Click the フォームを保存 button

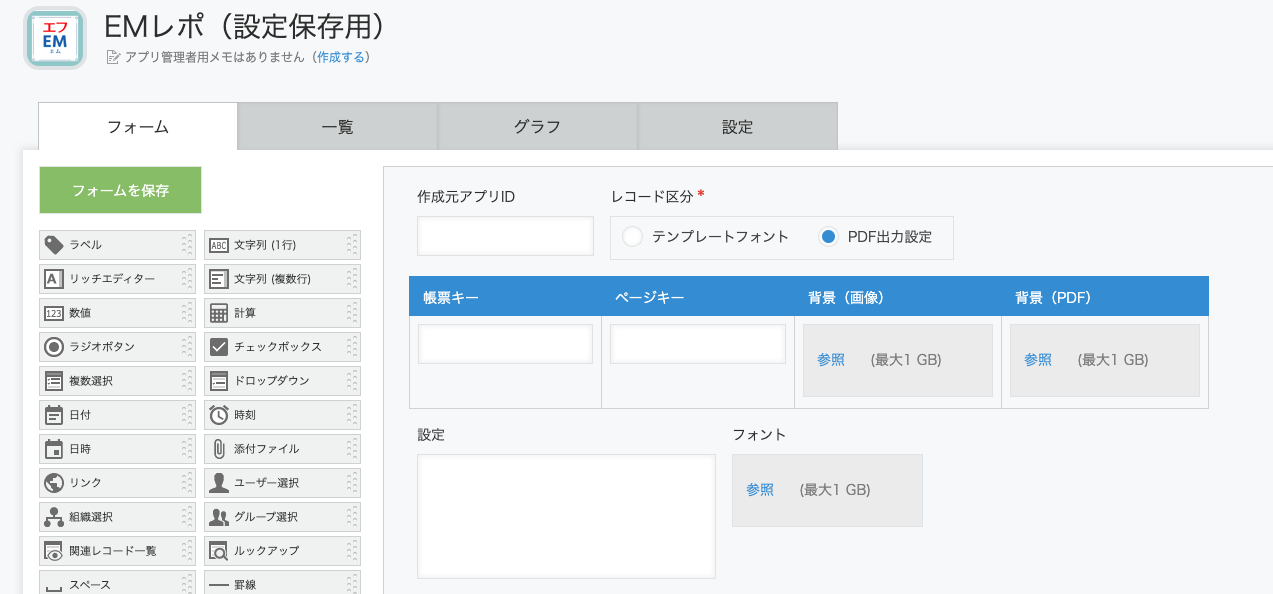coord(119,189)
